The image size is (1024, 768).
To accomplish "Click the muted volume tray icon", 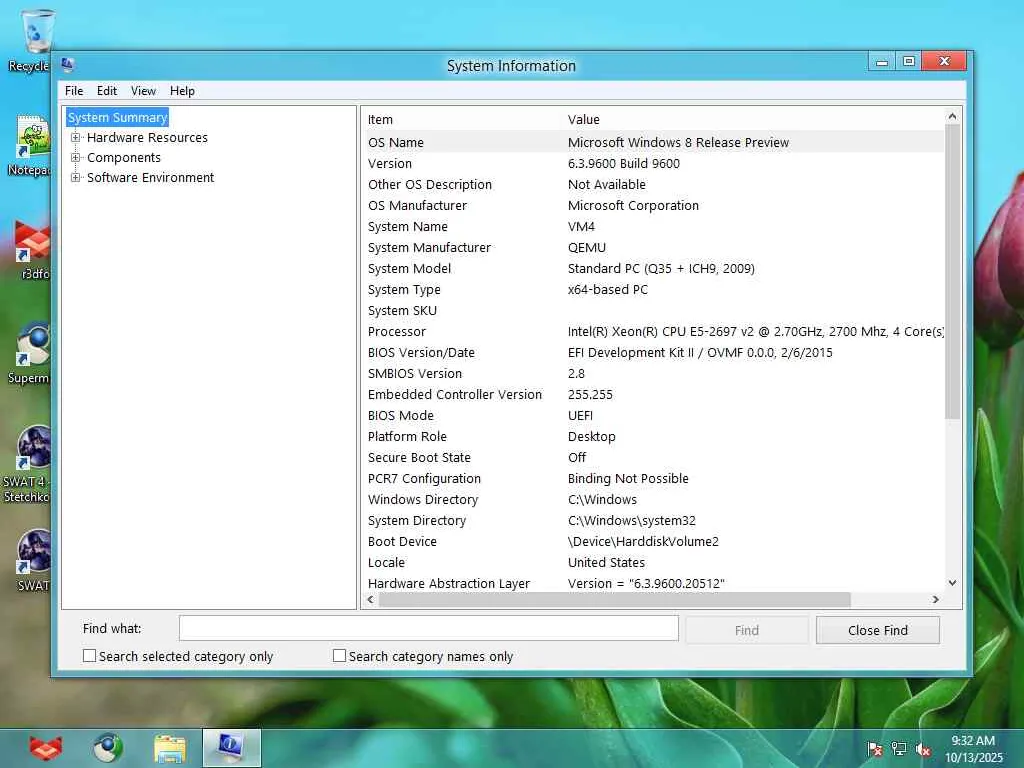I will [923, 749].
